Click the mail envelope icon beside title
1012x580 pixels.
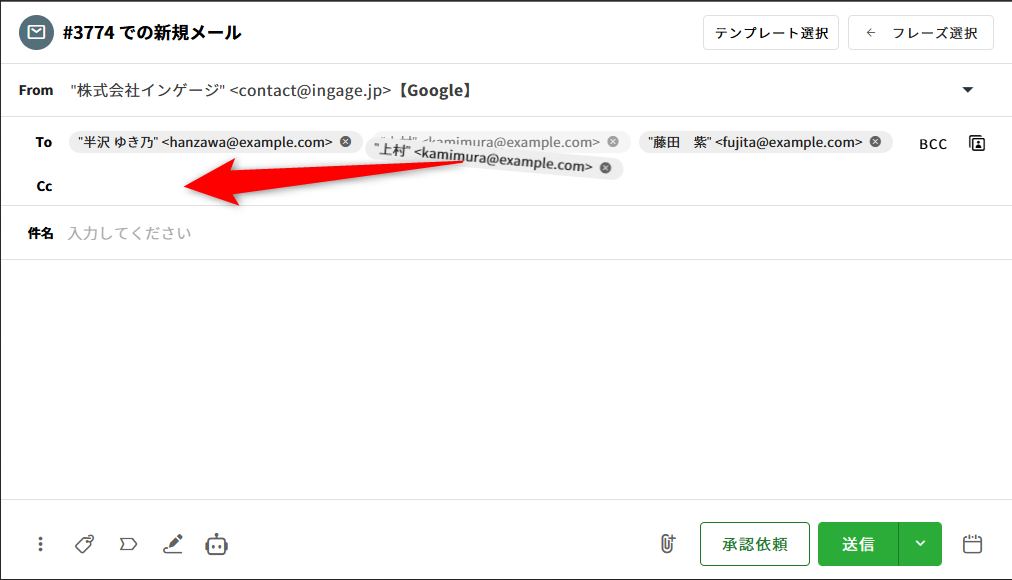tap(36, 32)
